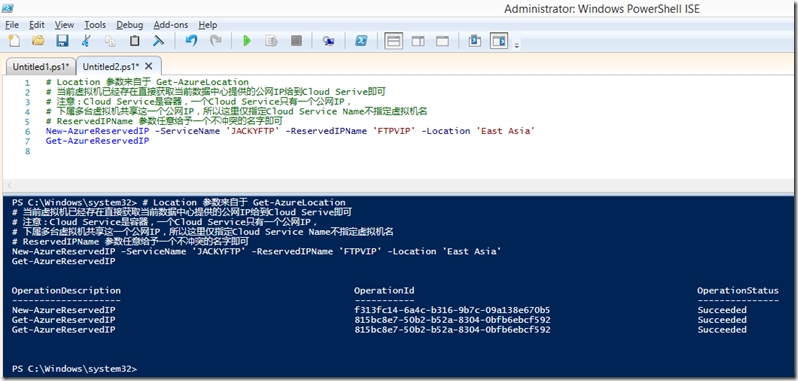Open the Debug menu
This screenshot has height=381, width=798.
coord(130,24)
